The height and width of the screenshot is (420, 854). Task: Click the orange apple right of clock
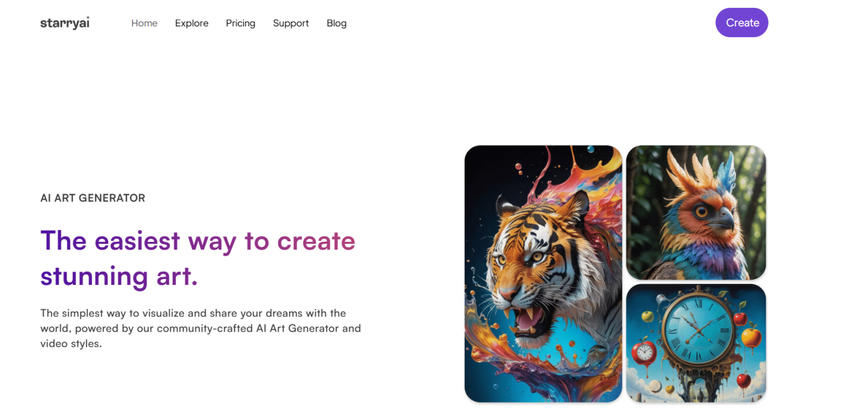click(x=752, y=337)
